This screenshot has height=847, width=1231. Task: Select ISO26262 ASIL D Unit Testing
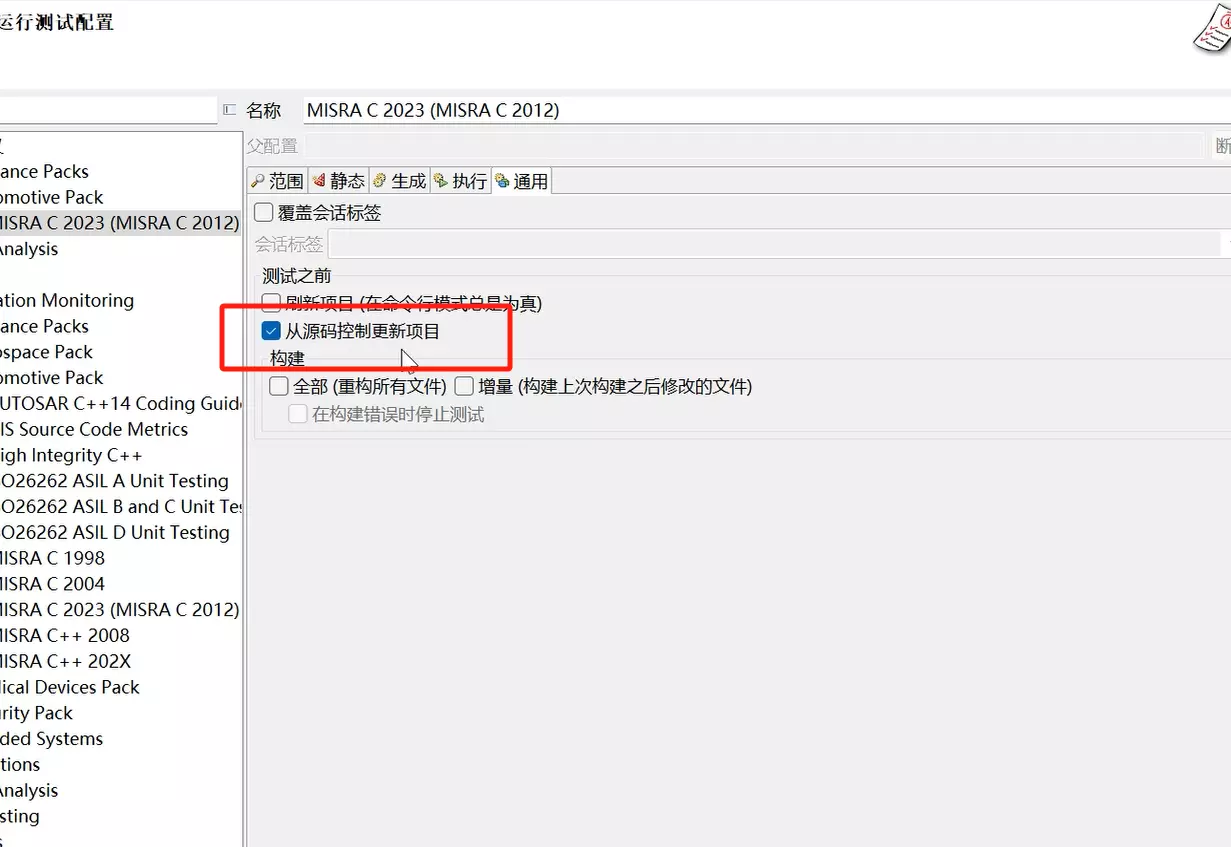tap(115, 533)
